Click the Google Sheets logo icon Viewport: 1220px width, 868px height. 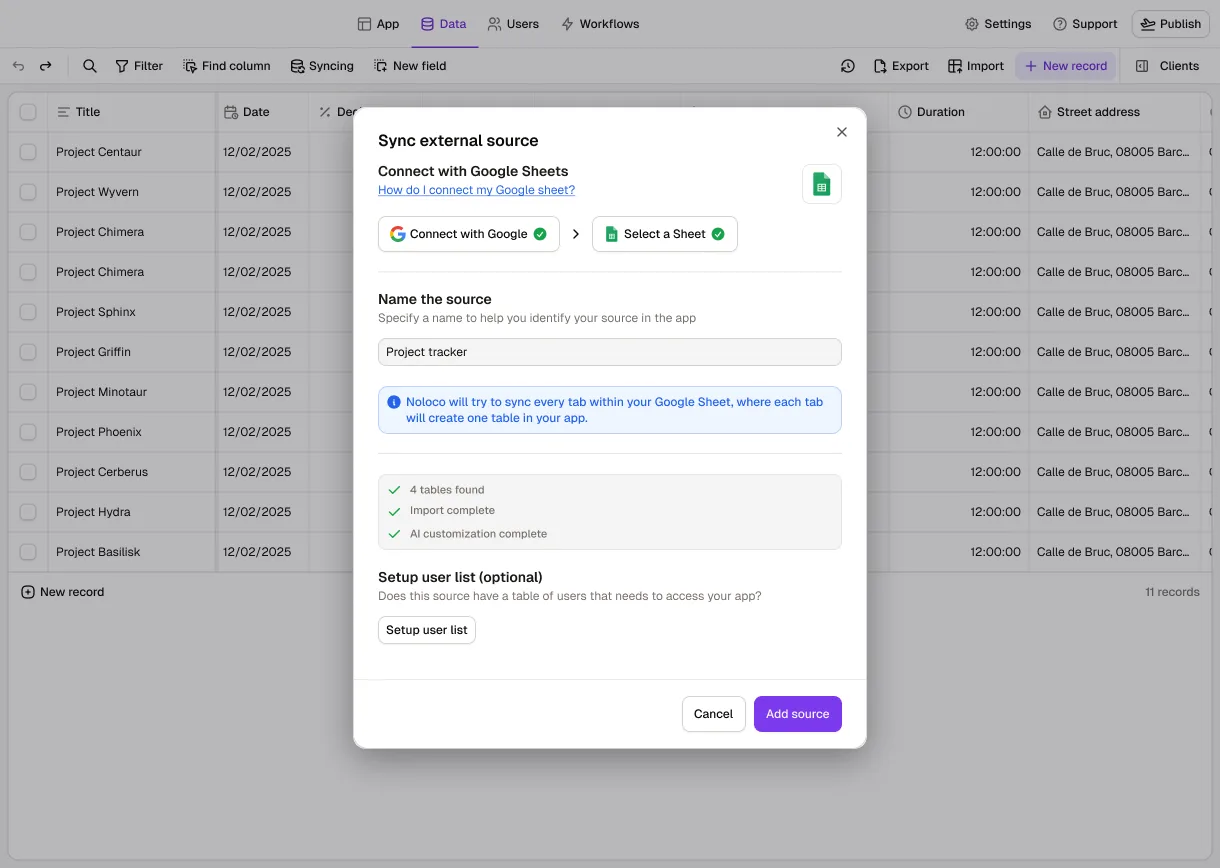point(822,184)
